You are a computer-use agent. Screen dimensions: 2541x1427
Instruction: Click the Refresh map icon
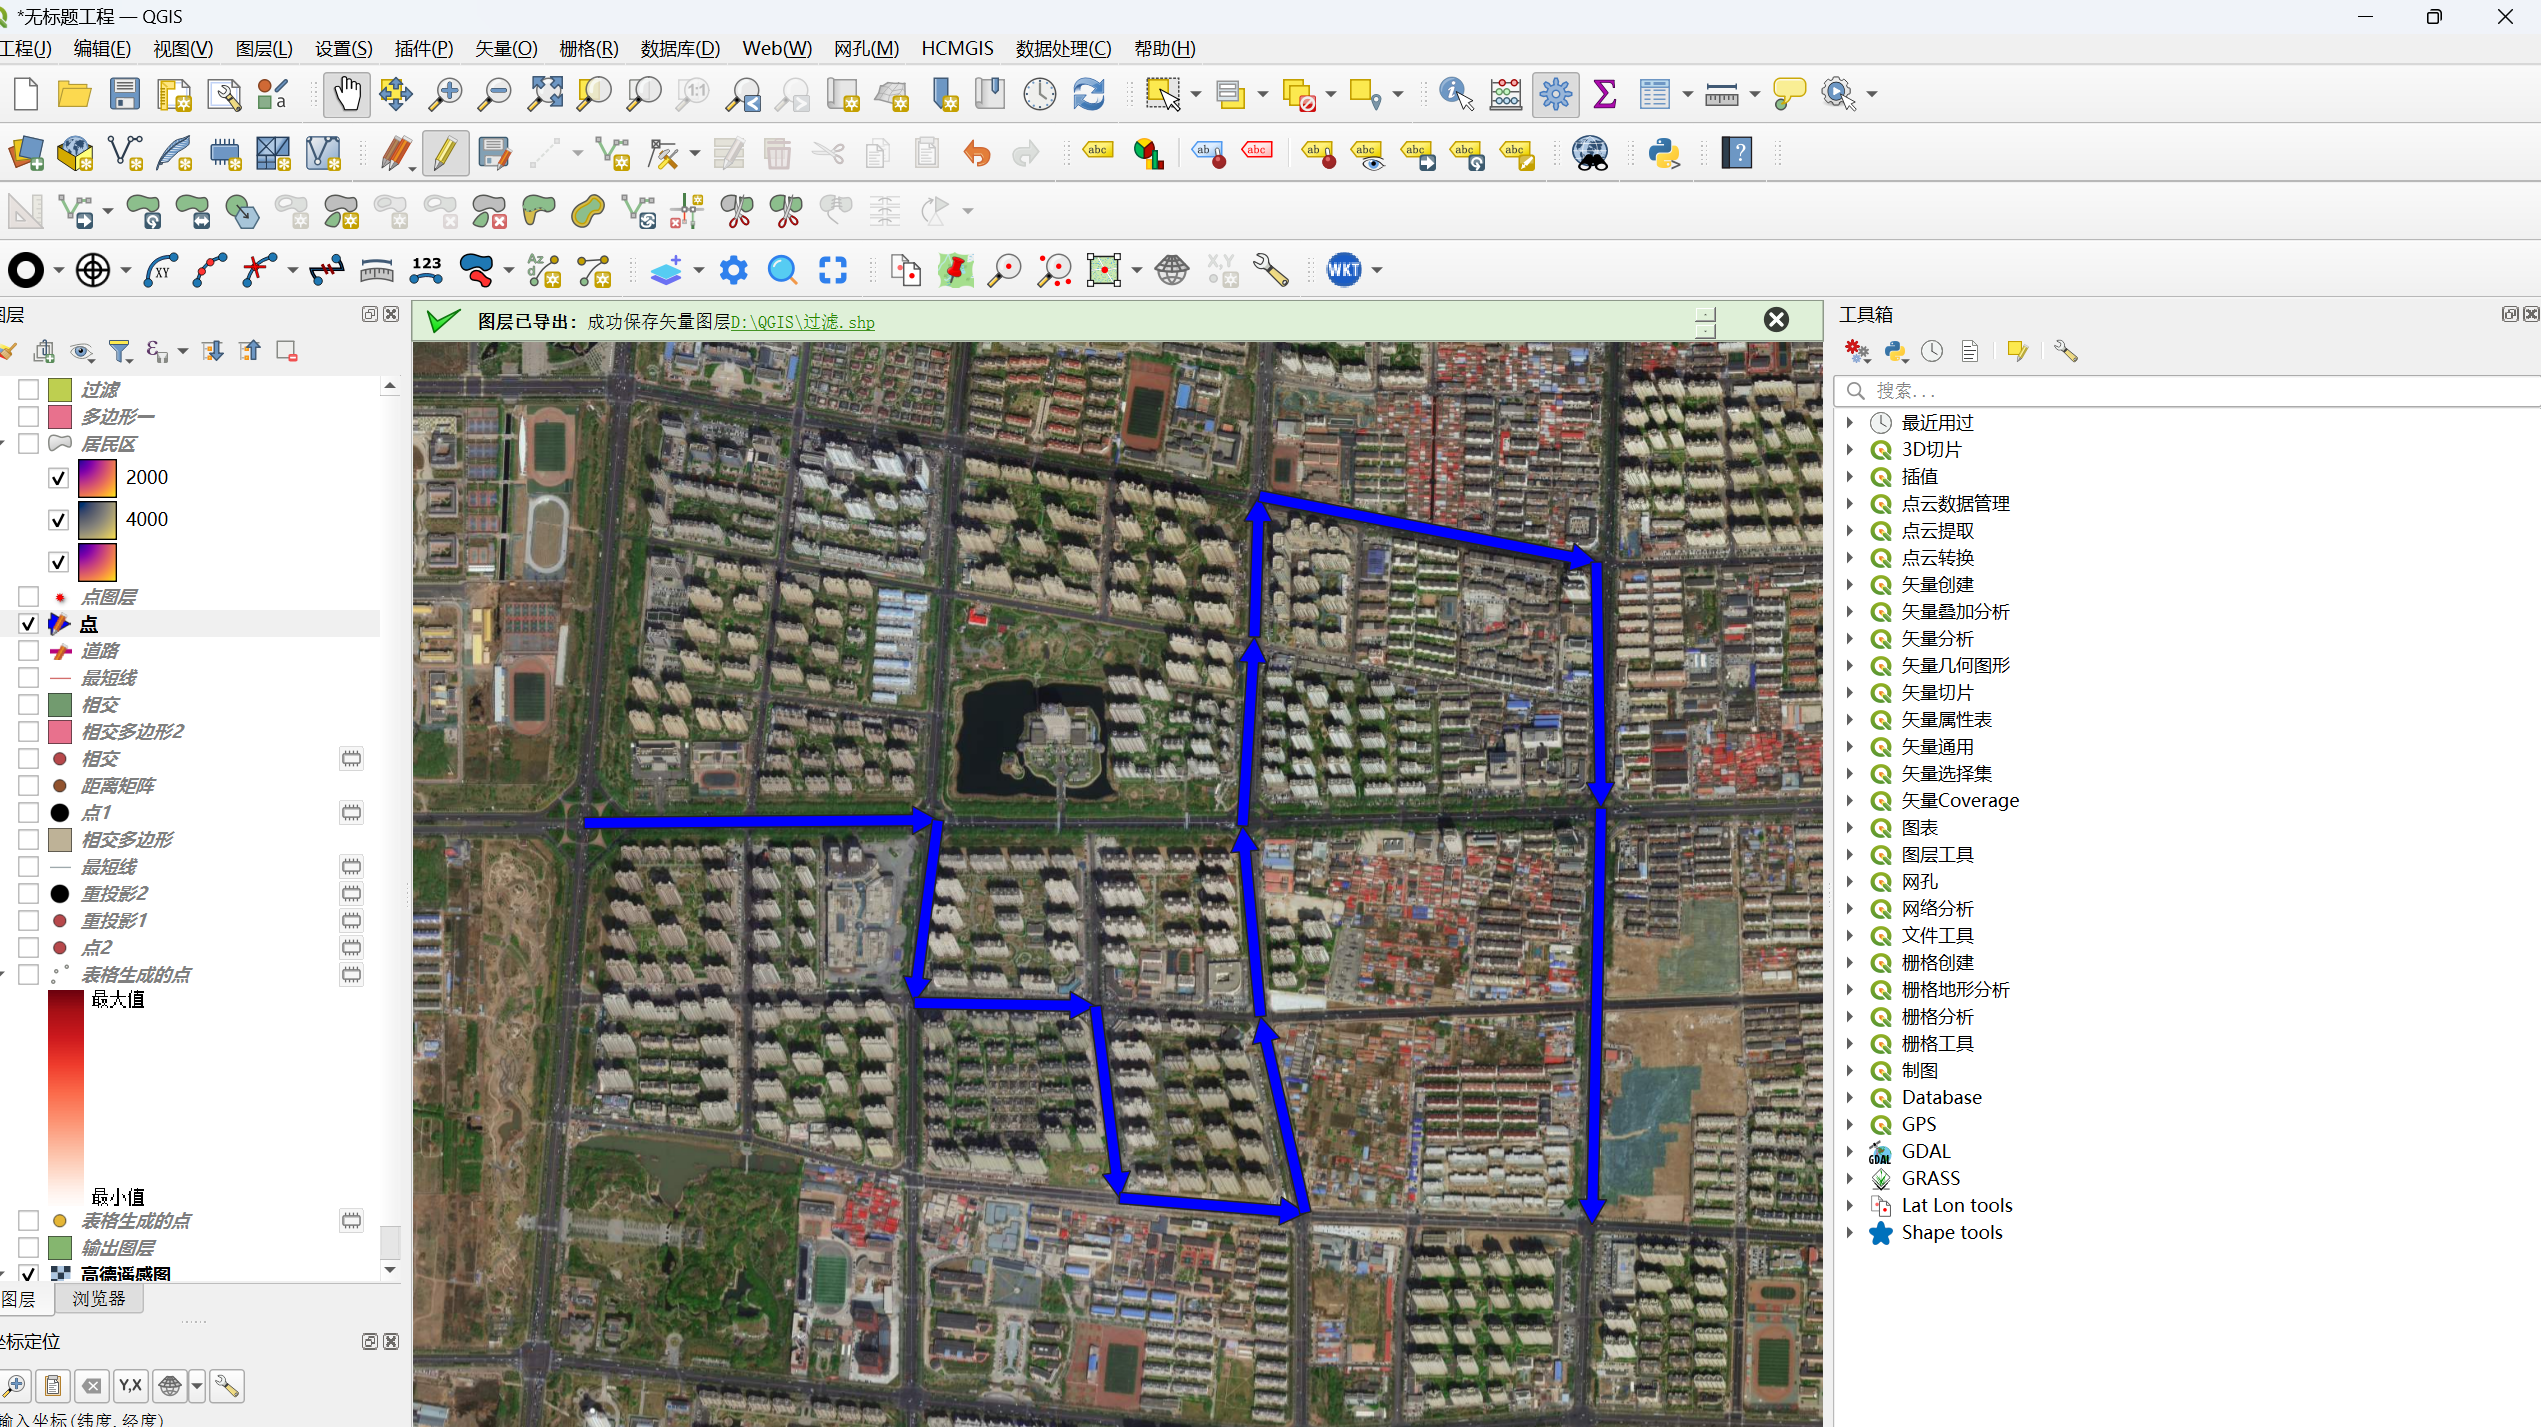(x=1088, y=95)
